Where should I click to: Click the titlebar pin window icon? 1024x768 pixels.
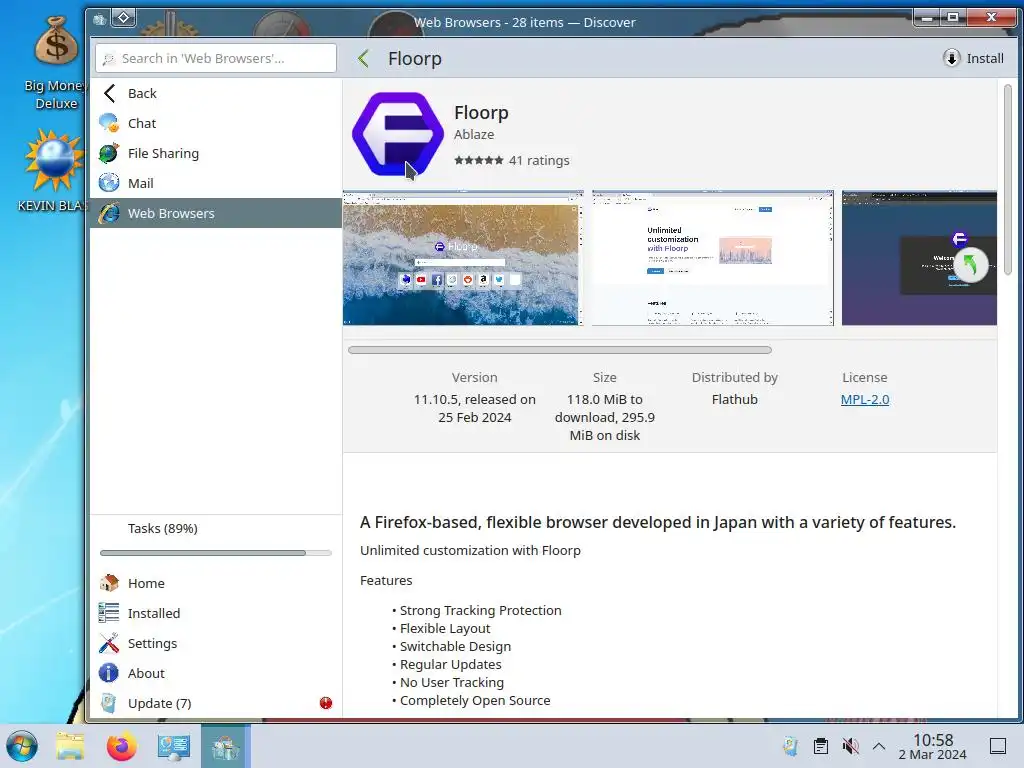(x=123, y=18)
